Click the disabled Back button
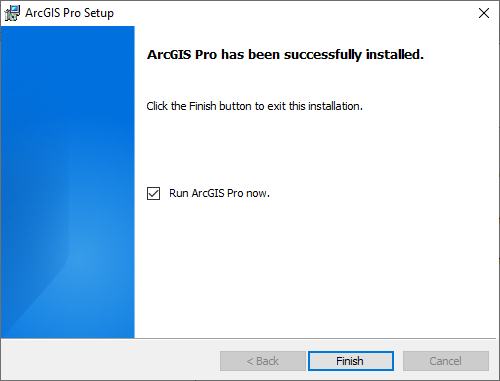Viewport: 500px width, 381px height. click(x=263, y=361)
